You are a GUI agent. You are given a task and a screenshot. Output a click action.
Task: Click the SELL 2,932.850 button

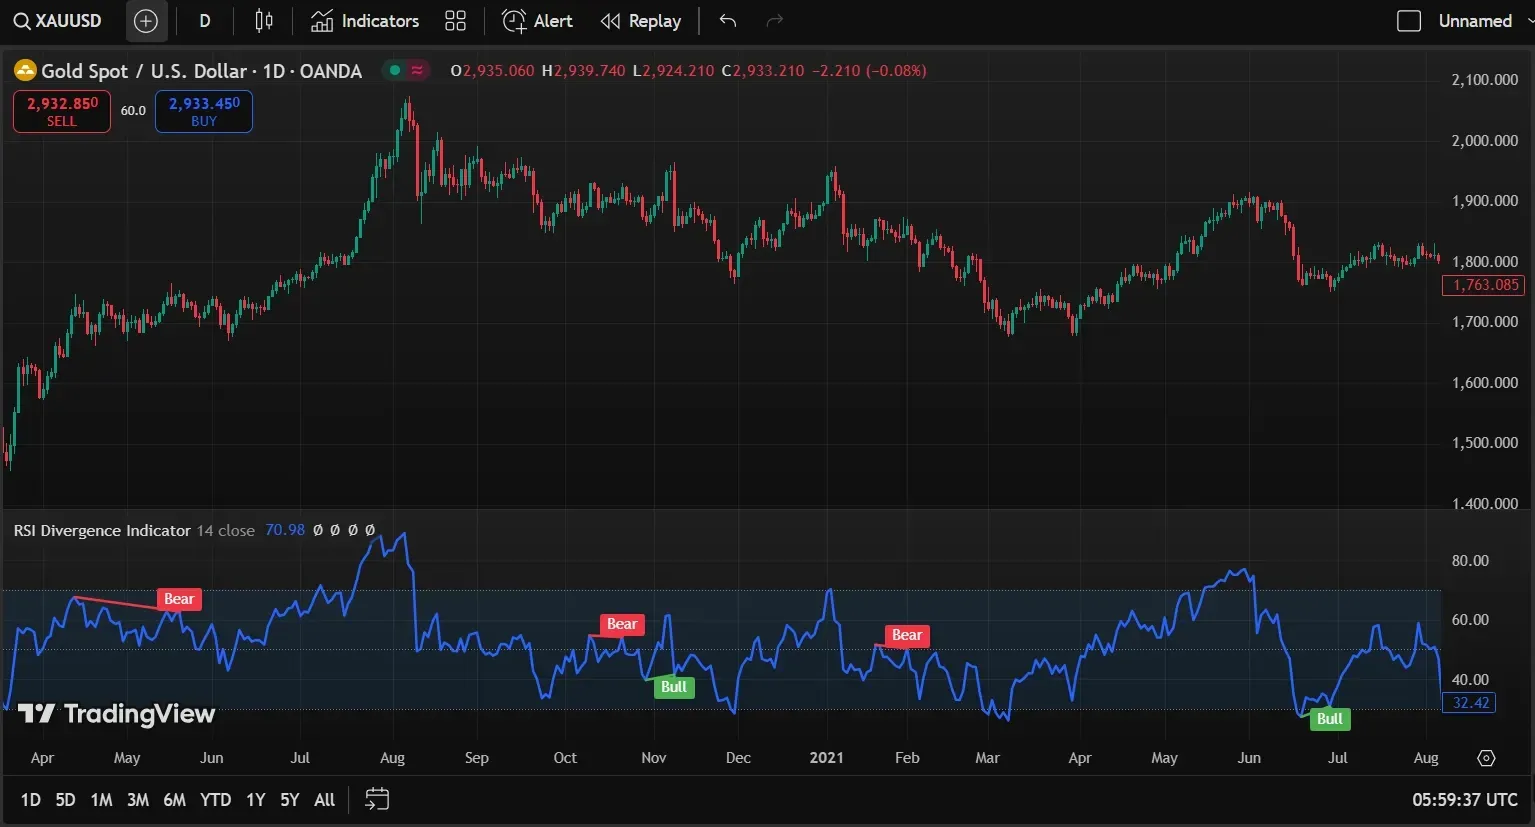[x=62, y=111]
